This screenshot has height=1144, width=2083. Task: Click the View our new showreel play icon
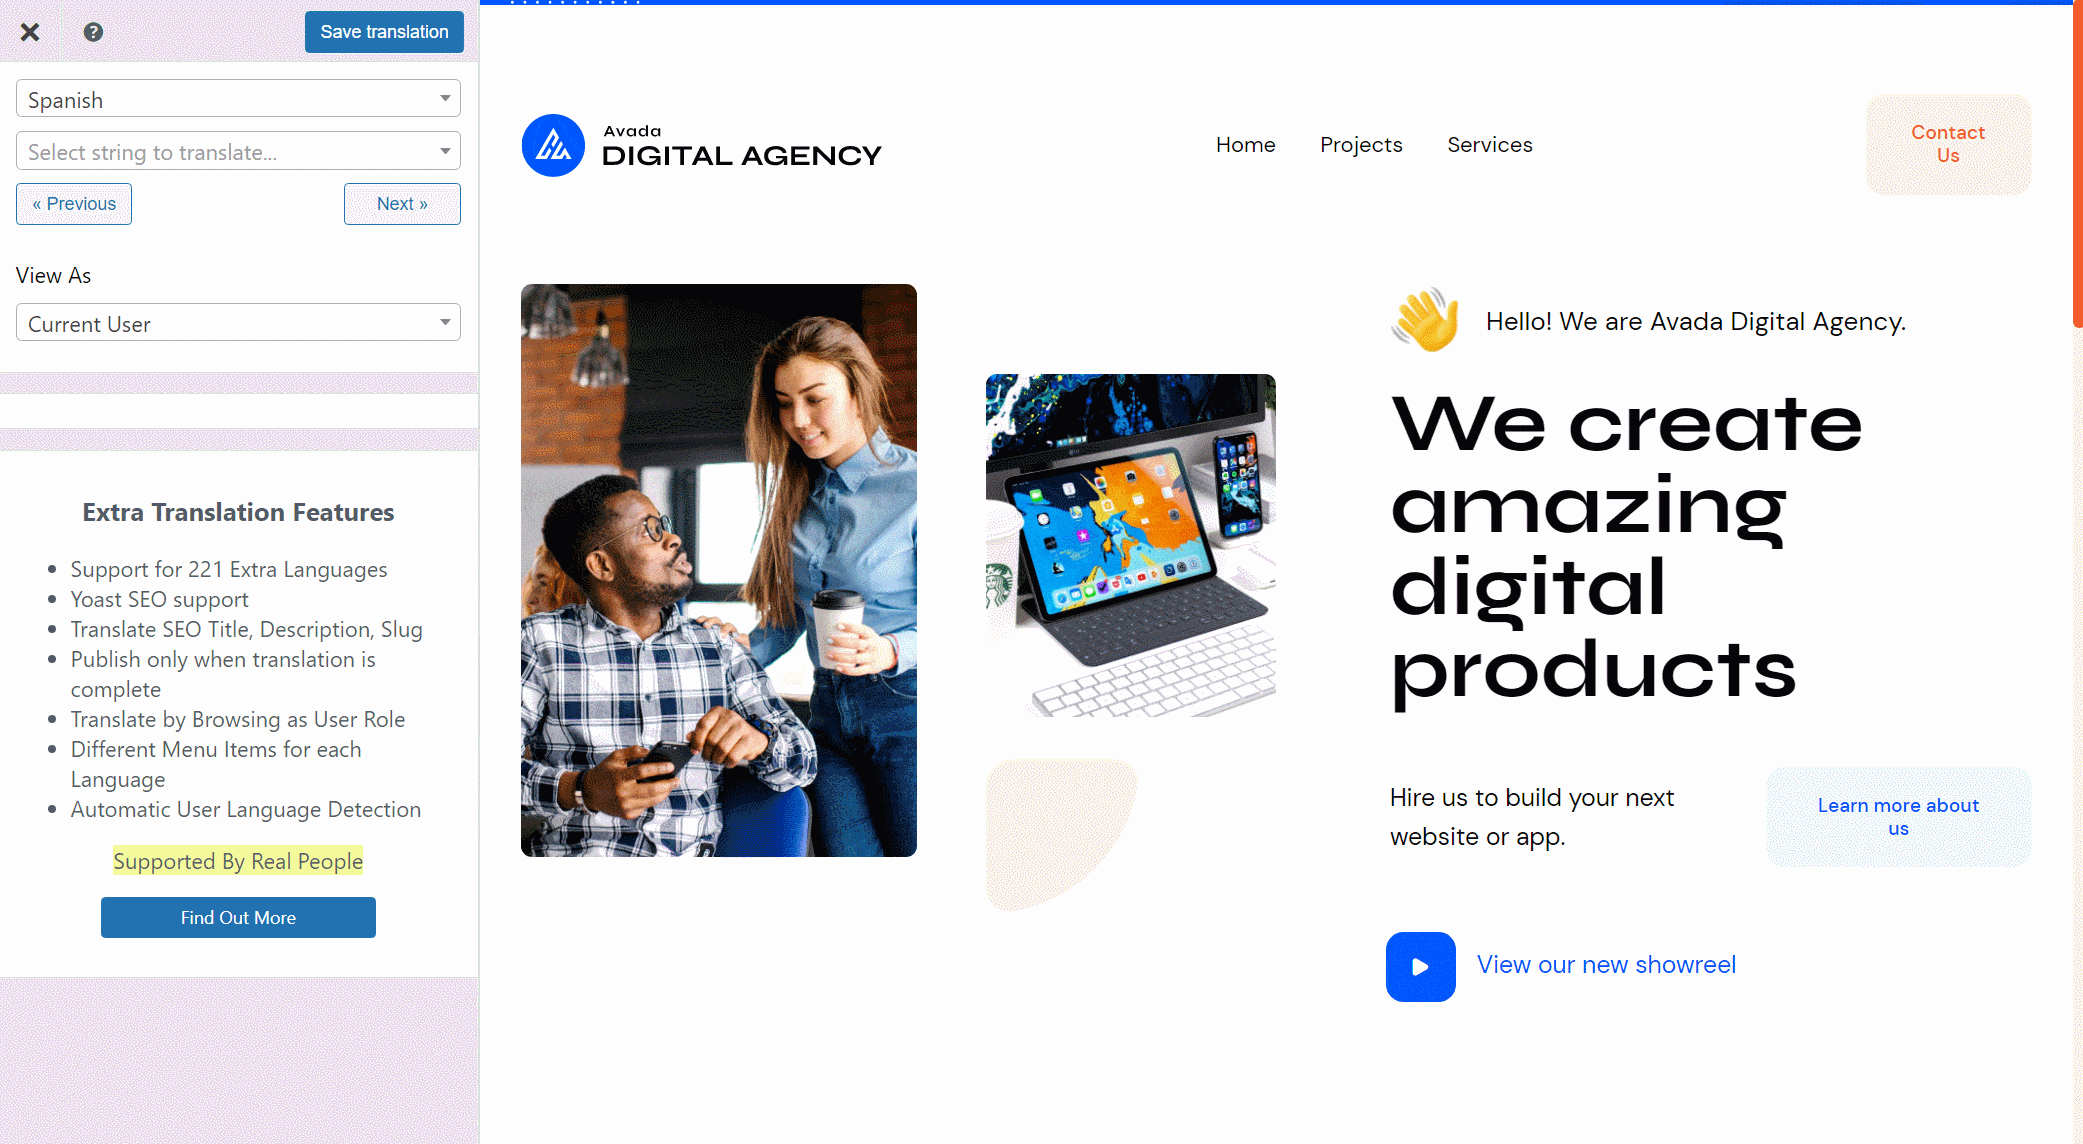coord(1420,965)
